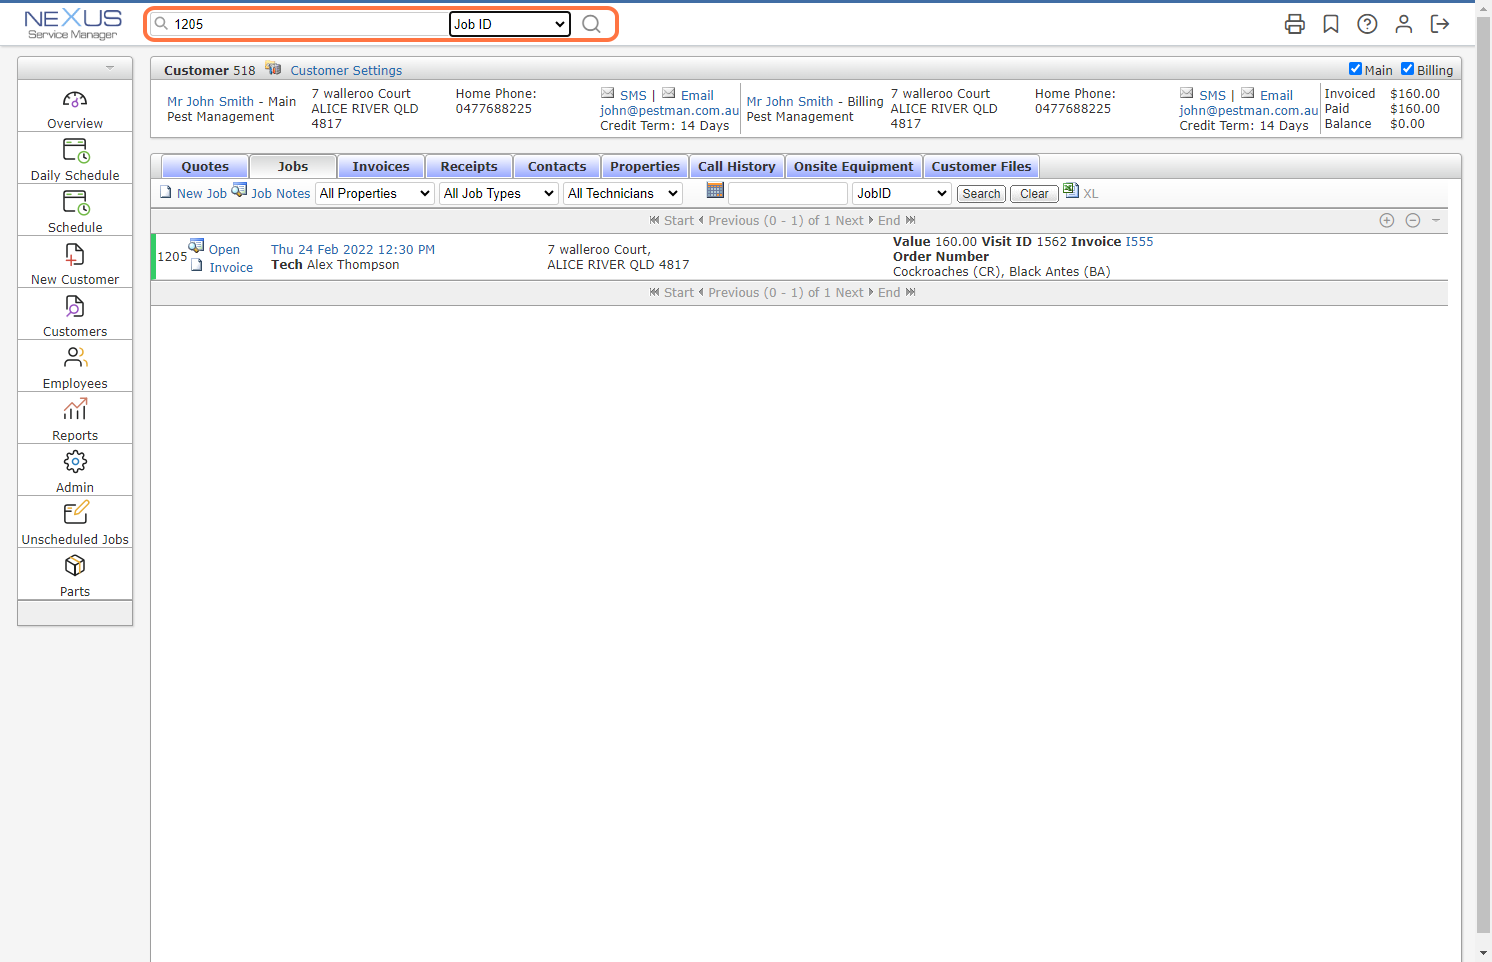
Task: Open the Unscheduled Jobs icon
Action: pyautogui.click(x=75, y=513)
